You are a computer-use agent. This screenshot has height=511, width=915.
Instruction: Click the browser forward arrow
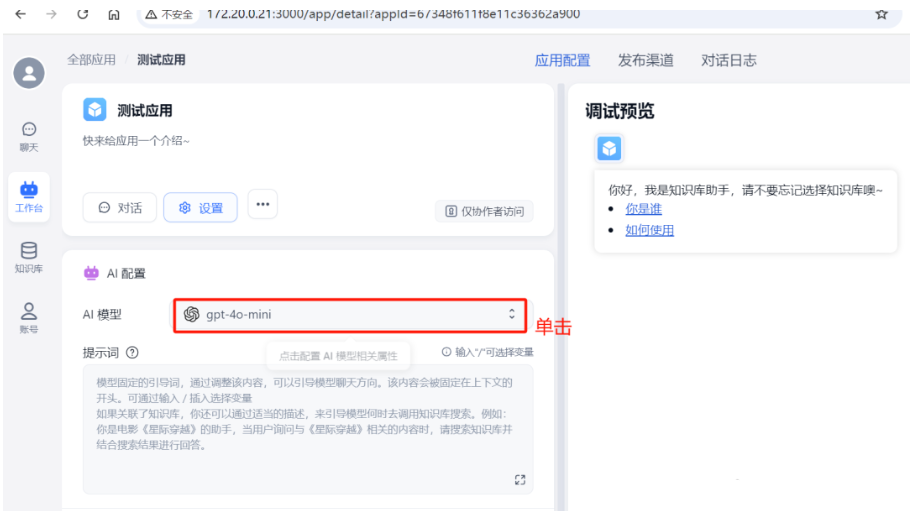(x=51, y=14)
